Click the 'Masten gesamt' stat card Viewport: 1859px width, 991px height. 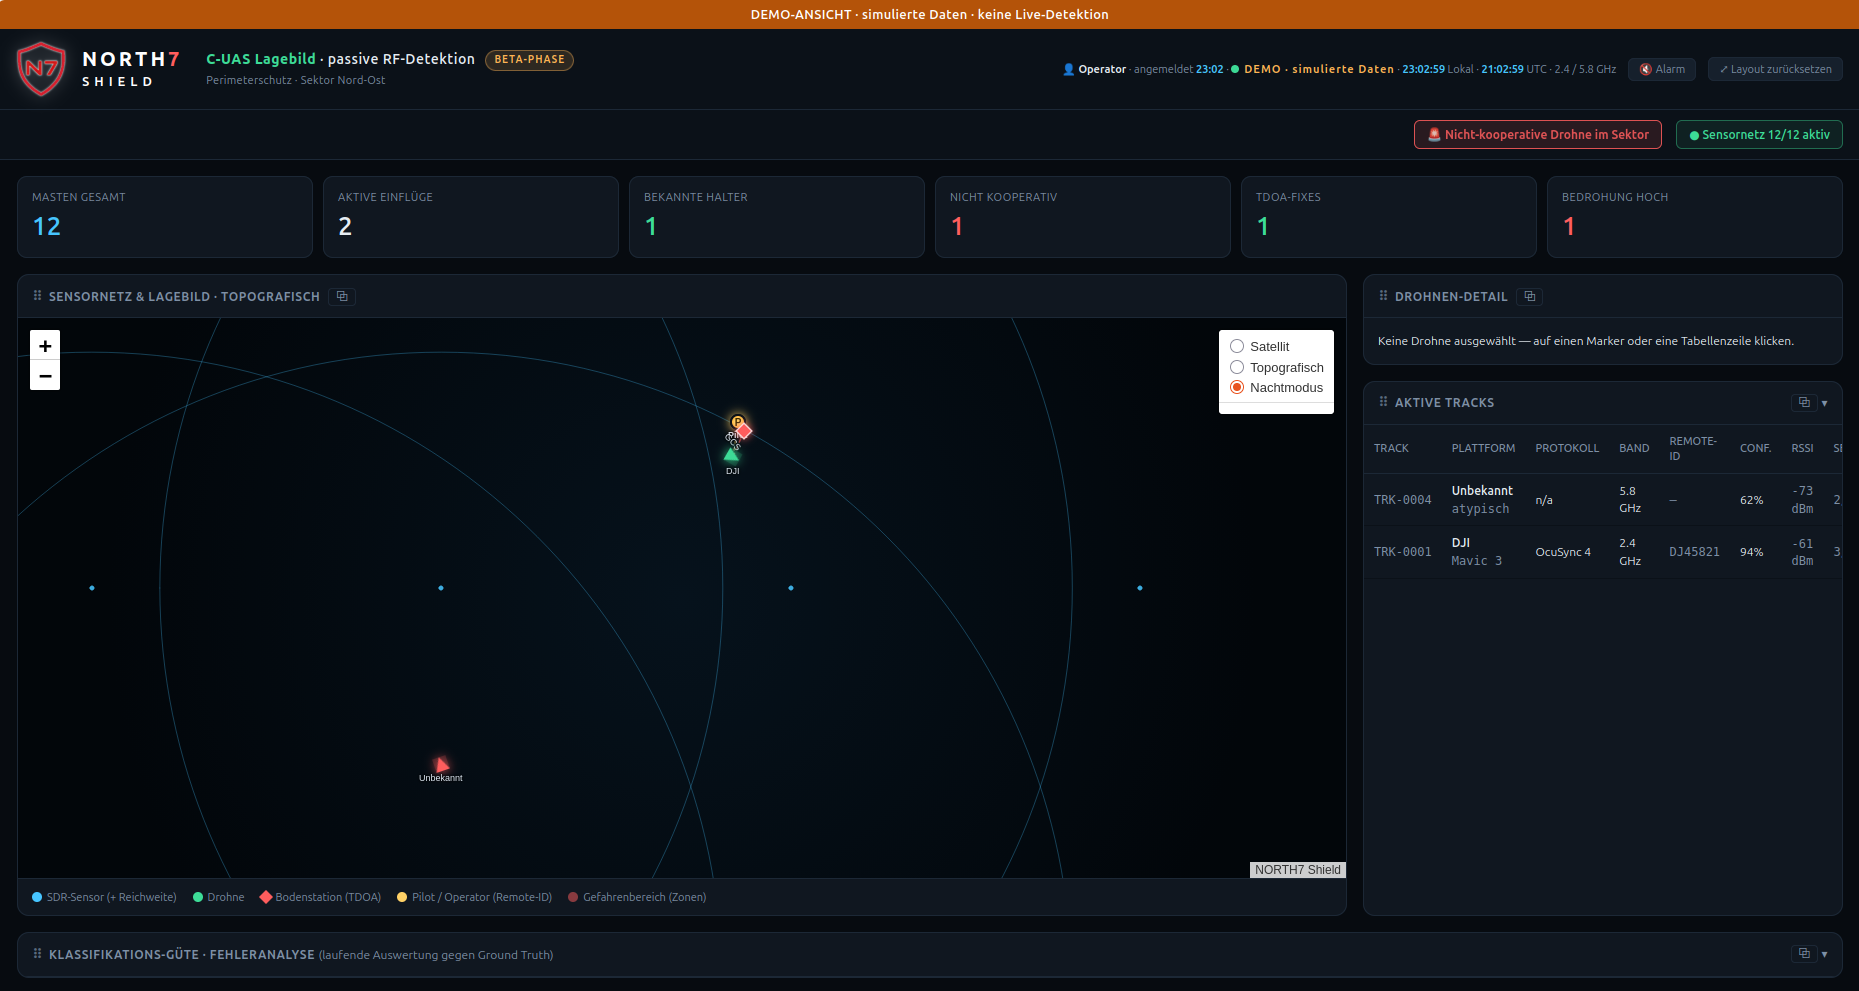click(165, 217)
